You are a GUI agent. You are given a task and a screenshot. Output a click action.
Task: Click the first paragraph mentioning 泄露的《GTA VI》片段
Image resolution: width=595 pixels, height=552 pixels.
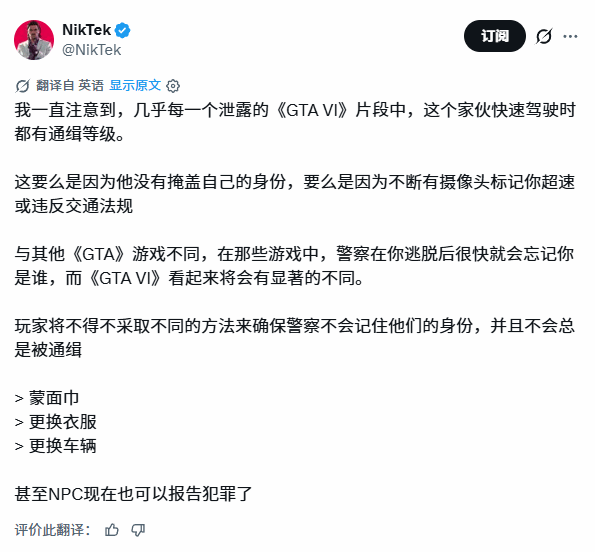coord(295,122)
